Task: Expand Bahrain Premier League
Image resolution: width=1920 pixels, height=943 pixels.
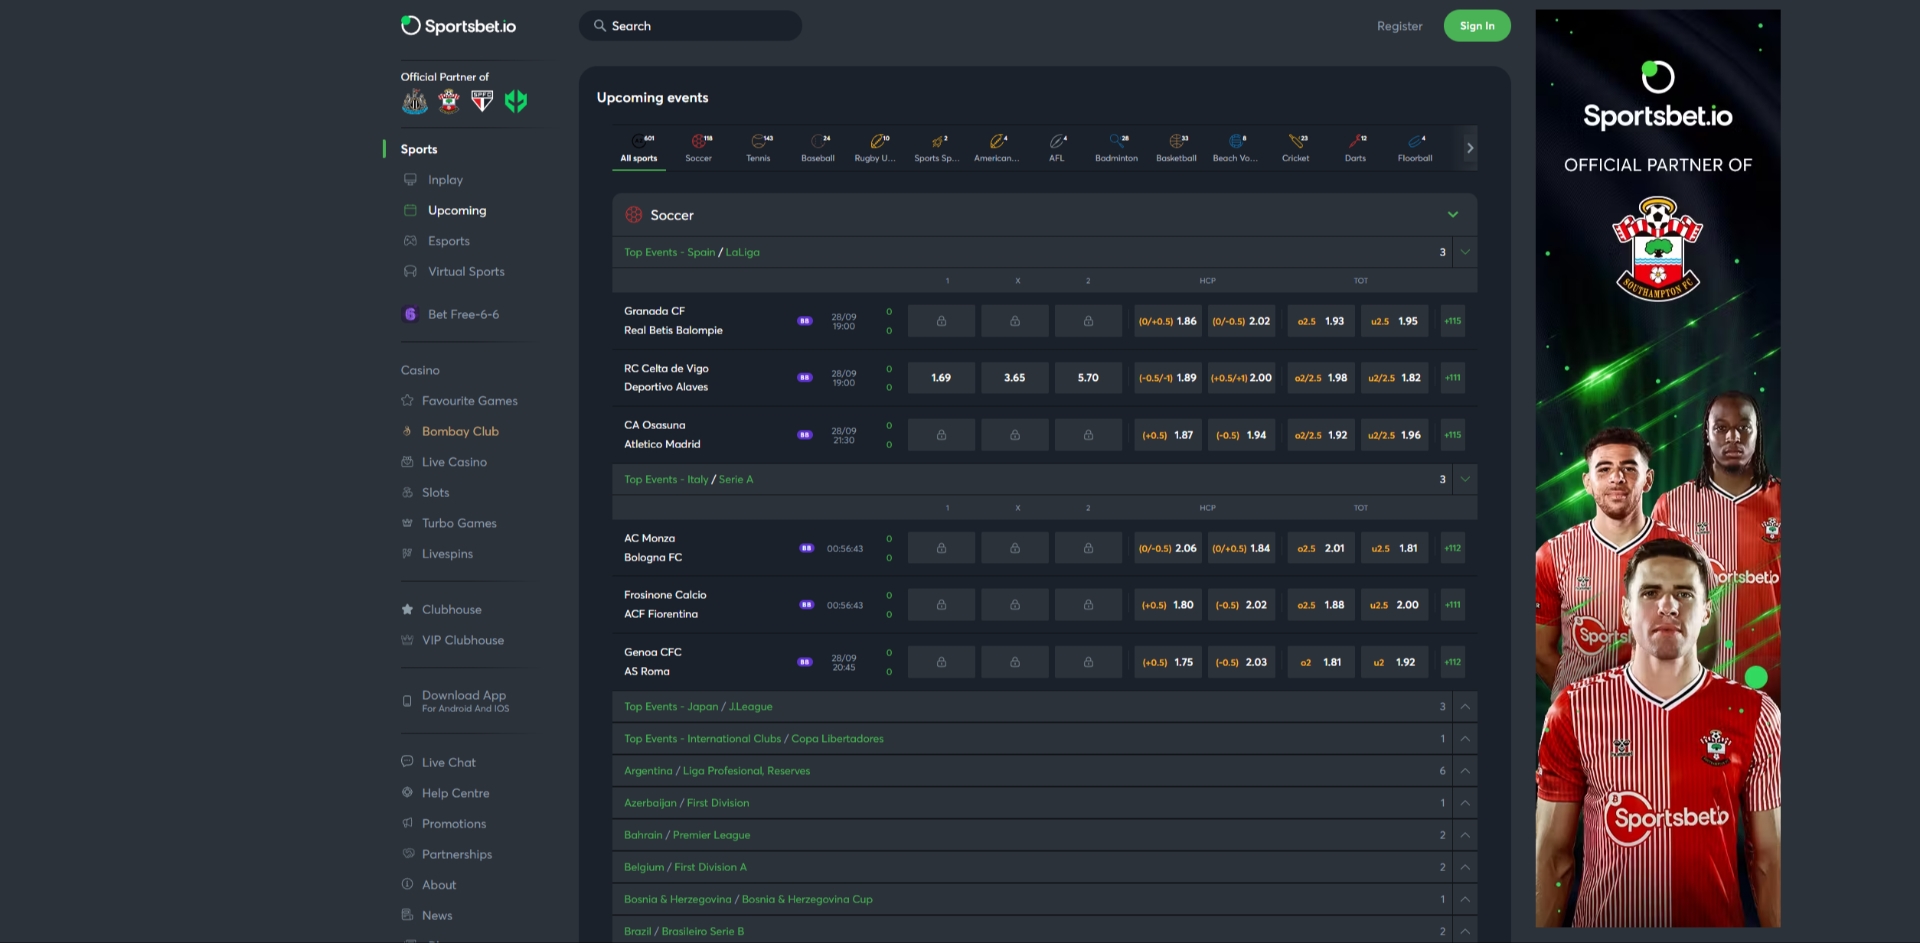Action: click(1465, 834)
